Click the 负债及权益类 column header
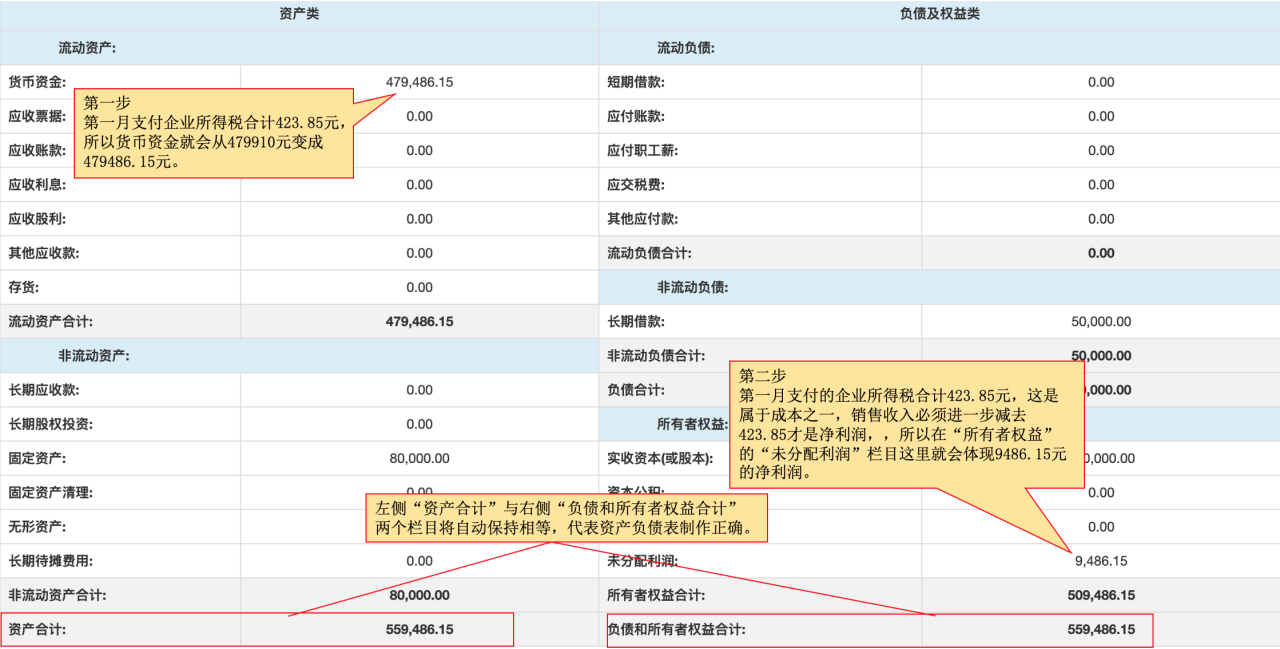The image size is (1280, 649). 939,14
